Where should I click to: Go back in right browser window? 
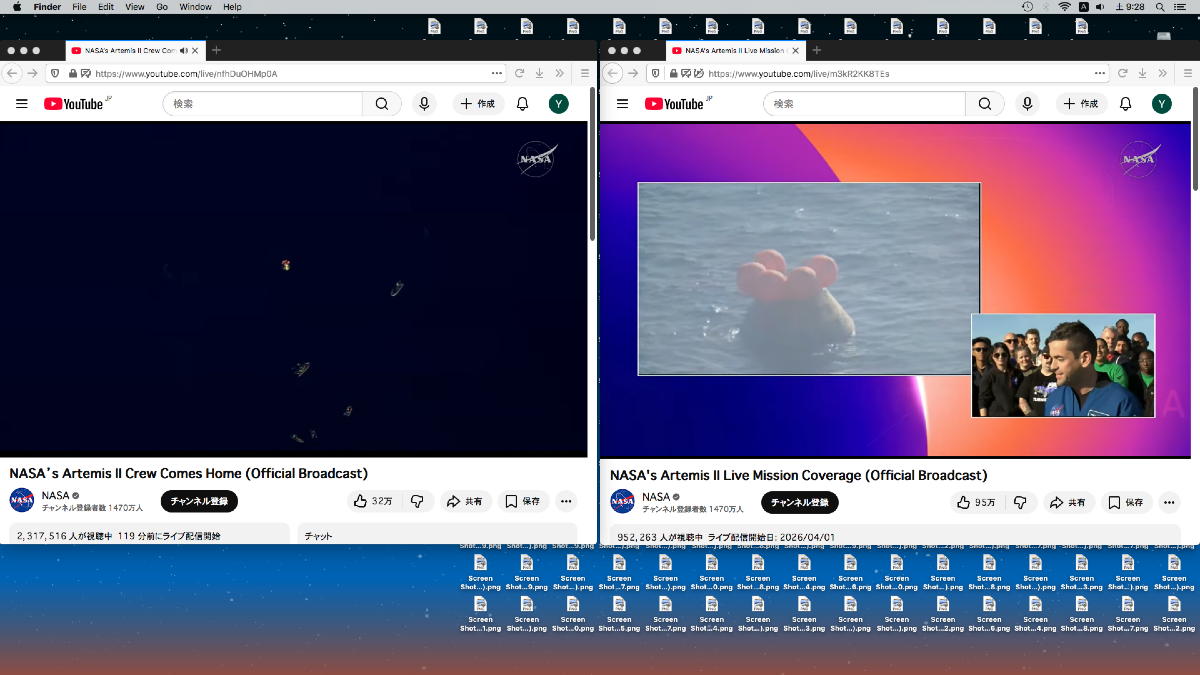tap(613, 73)
